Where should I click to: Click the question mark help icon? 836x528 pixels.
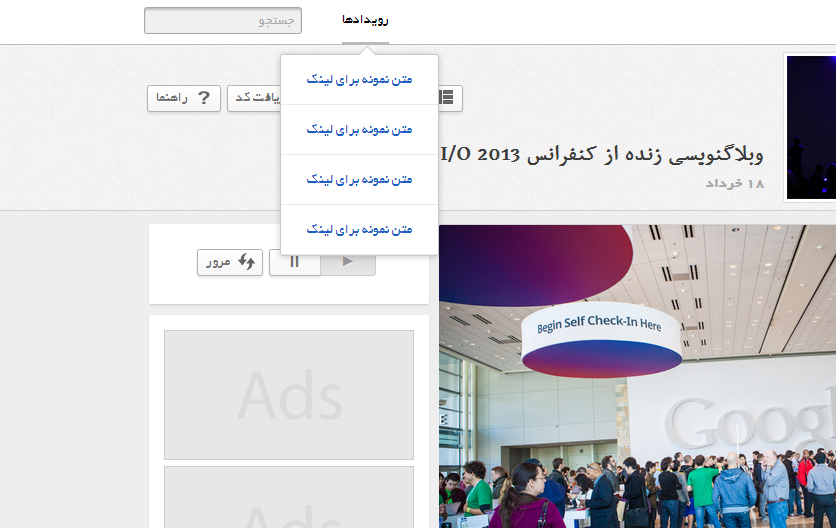(204, 98)
